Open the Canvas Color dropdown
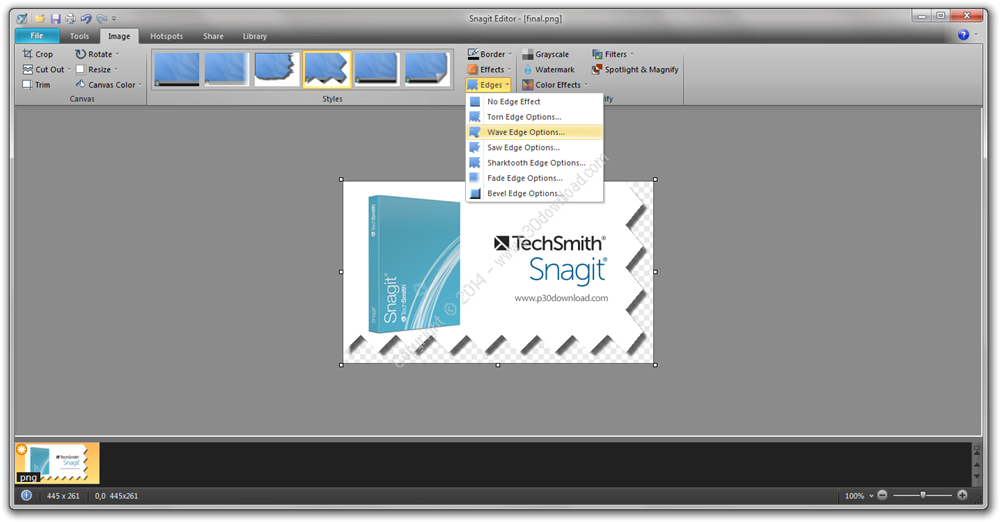The height and width of the screenshot is (522, 1000). (108, 85)
